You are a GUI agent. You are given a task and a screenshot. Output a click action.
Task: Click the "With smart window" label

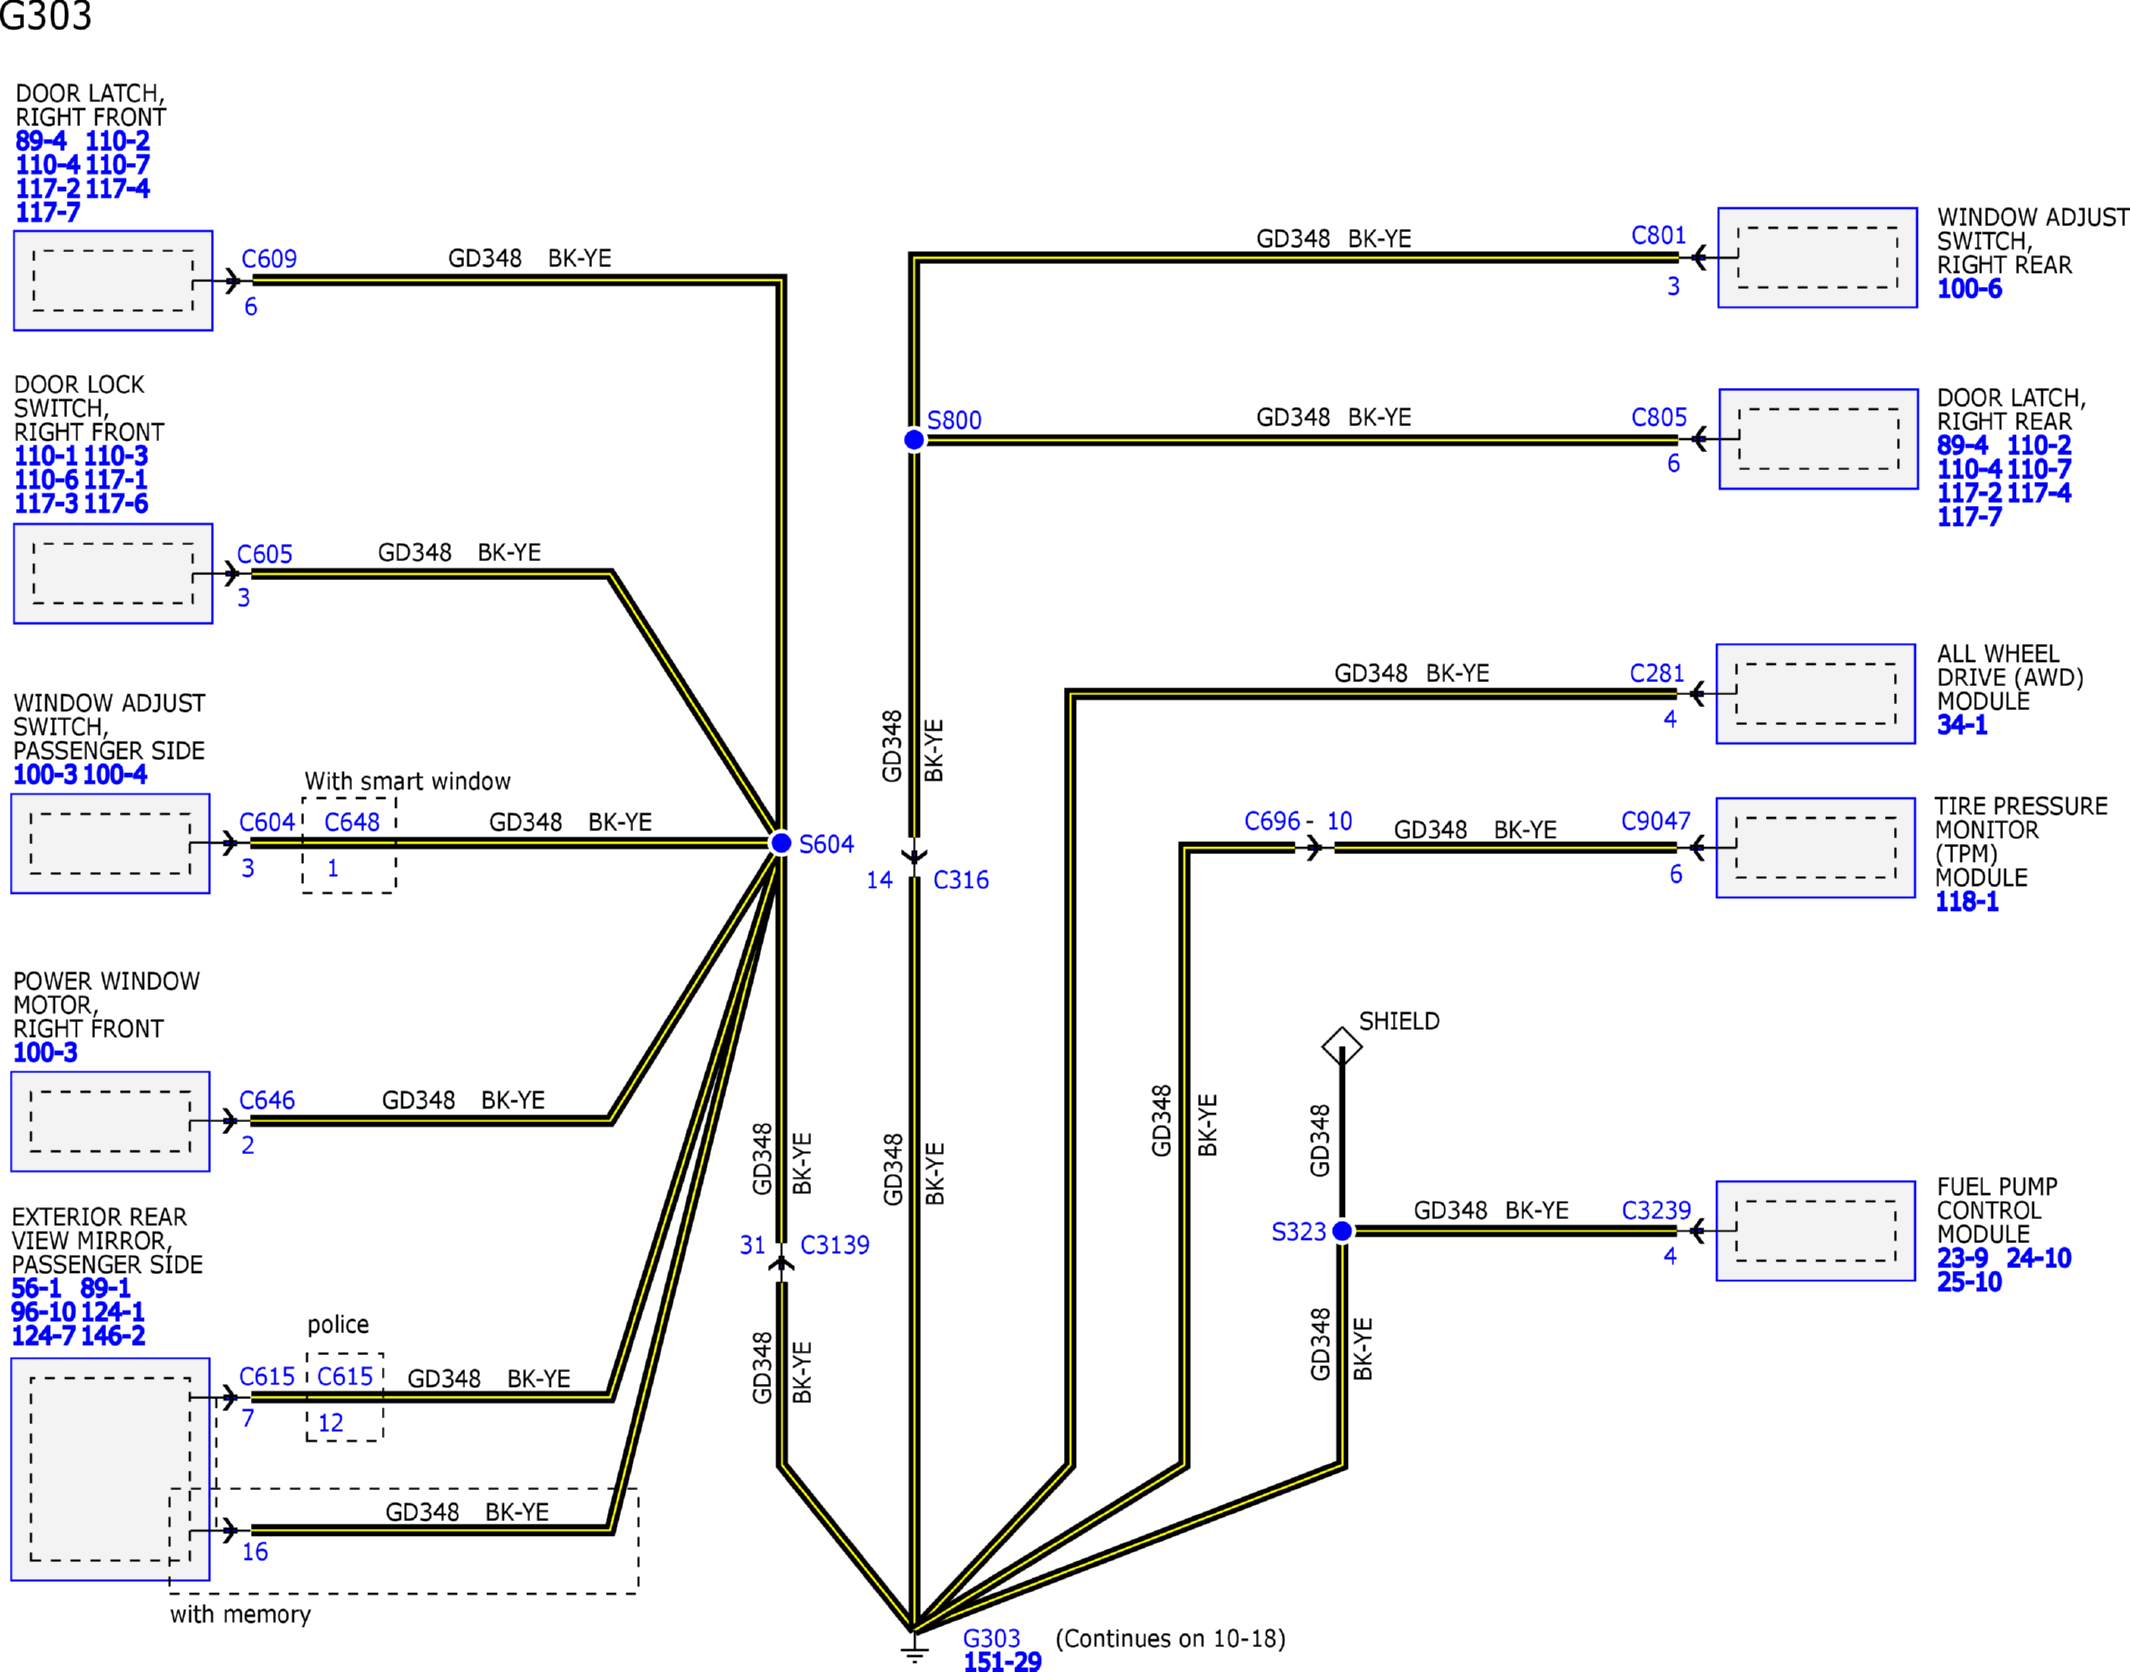click(407, 781)
